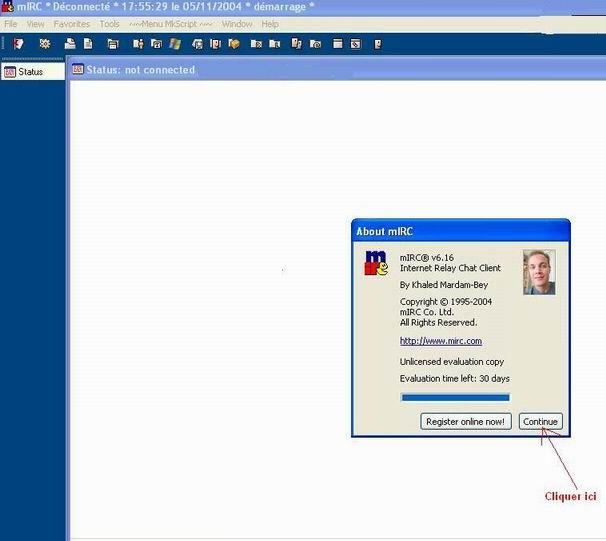Open the http://www.mirc.com link
Viewport: 606px width, 541px height.
pyautogui.click(x=441, y=341)
